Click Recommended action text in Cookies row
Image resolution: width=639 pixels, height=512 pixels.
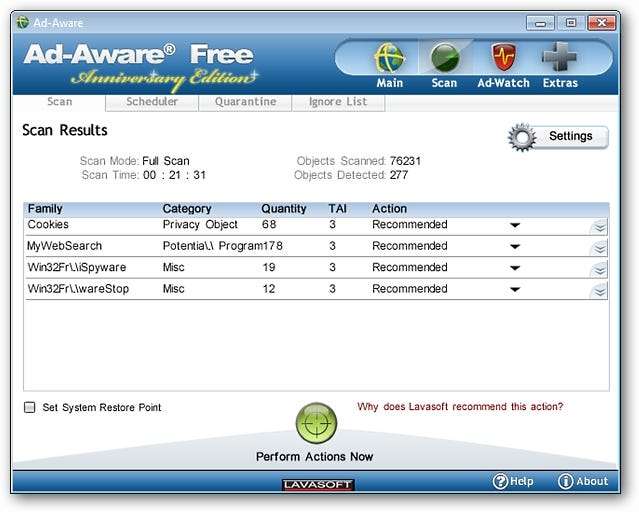click(x=410, y=225)
